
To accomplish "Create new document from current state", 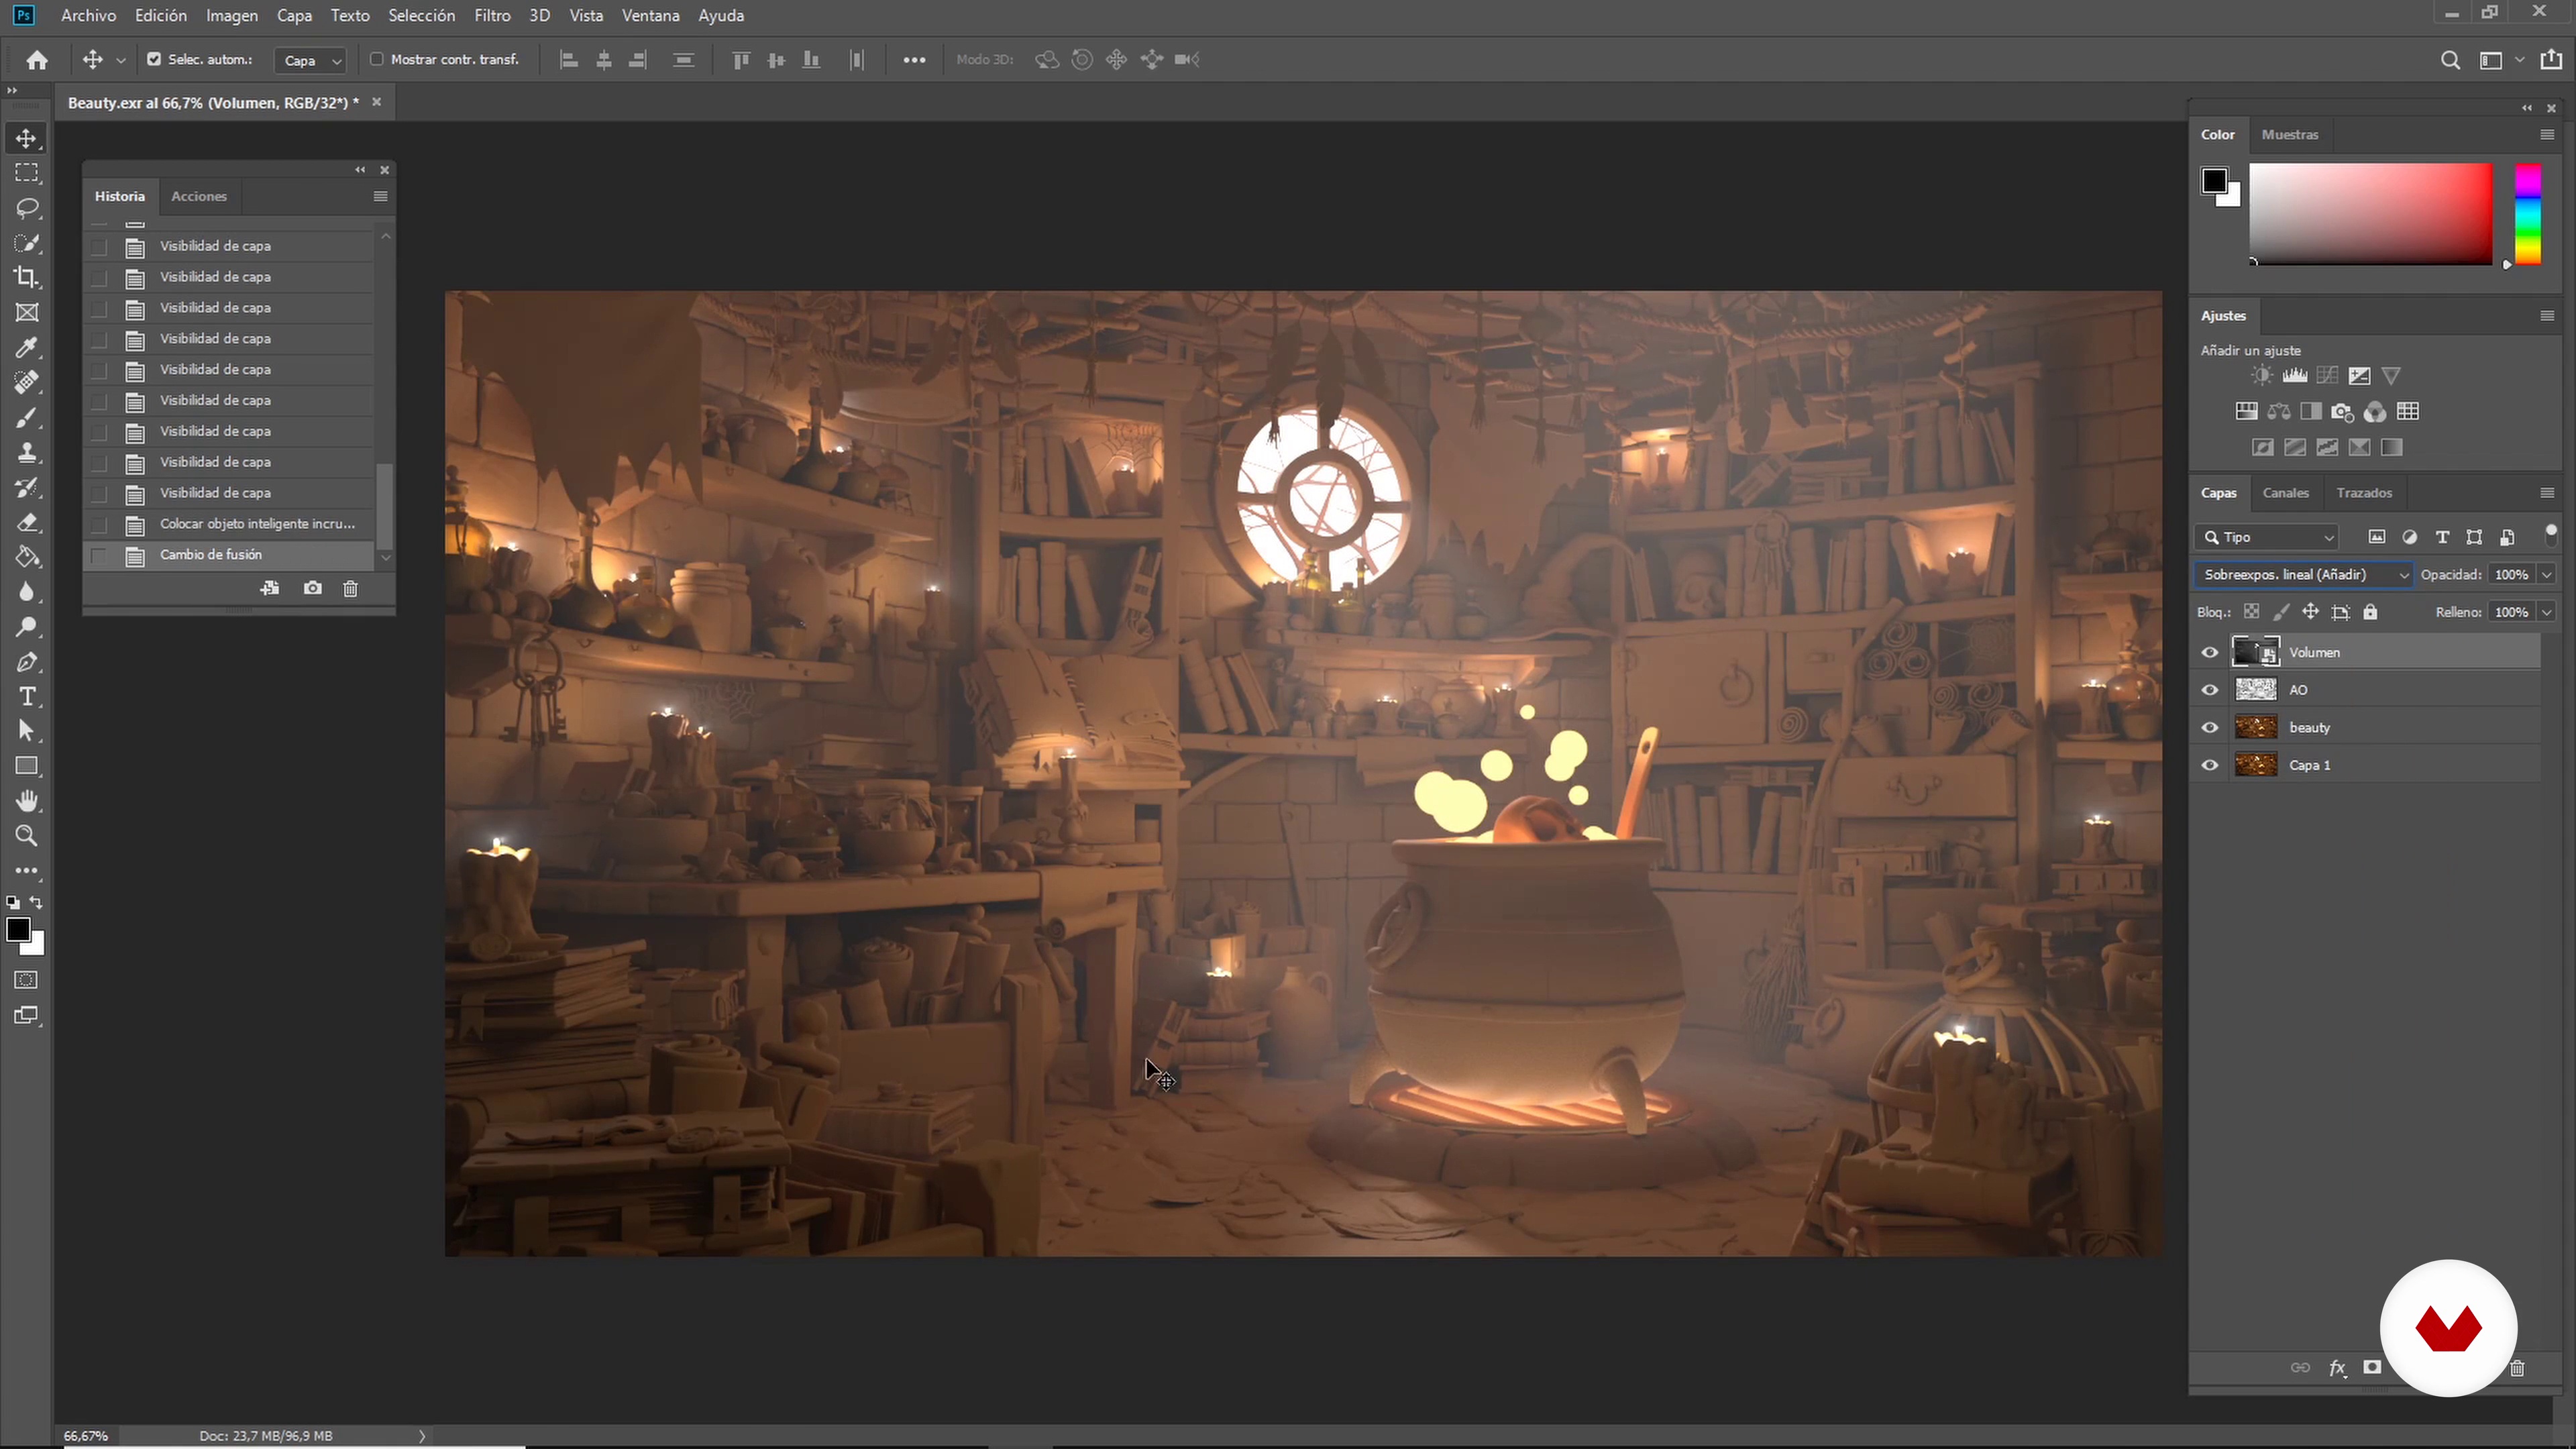I will tap(270, 588).
